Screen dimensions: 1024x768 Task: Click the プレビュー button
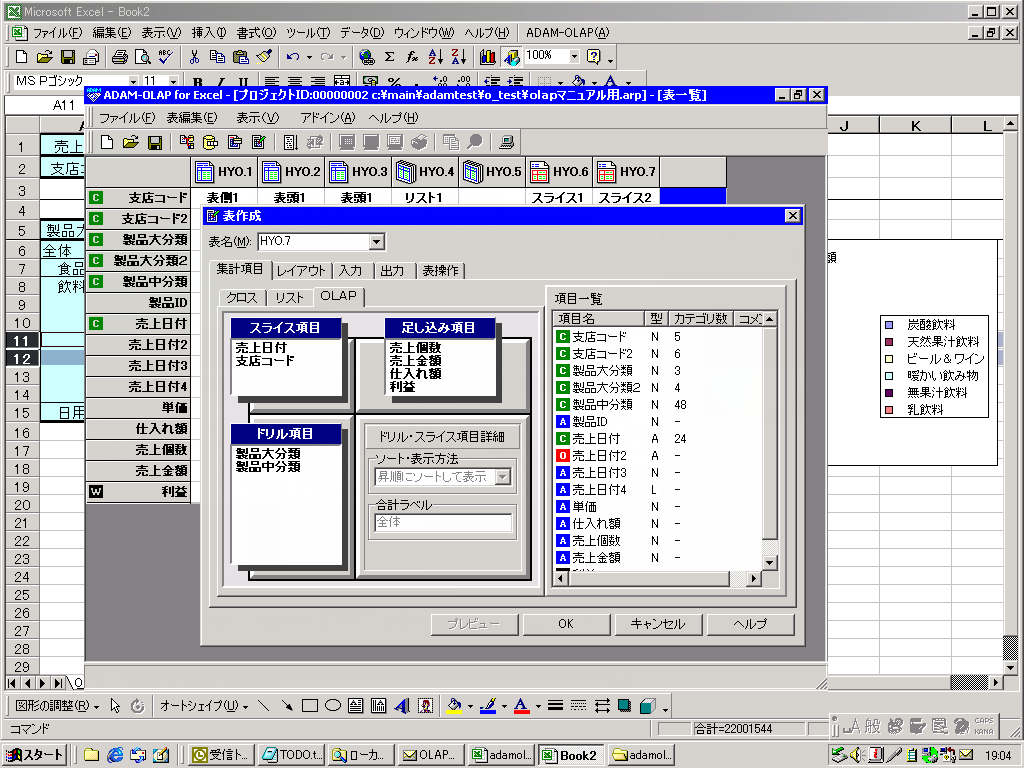click(473, 624)
